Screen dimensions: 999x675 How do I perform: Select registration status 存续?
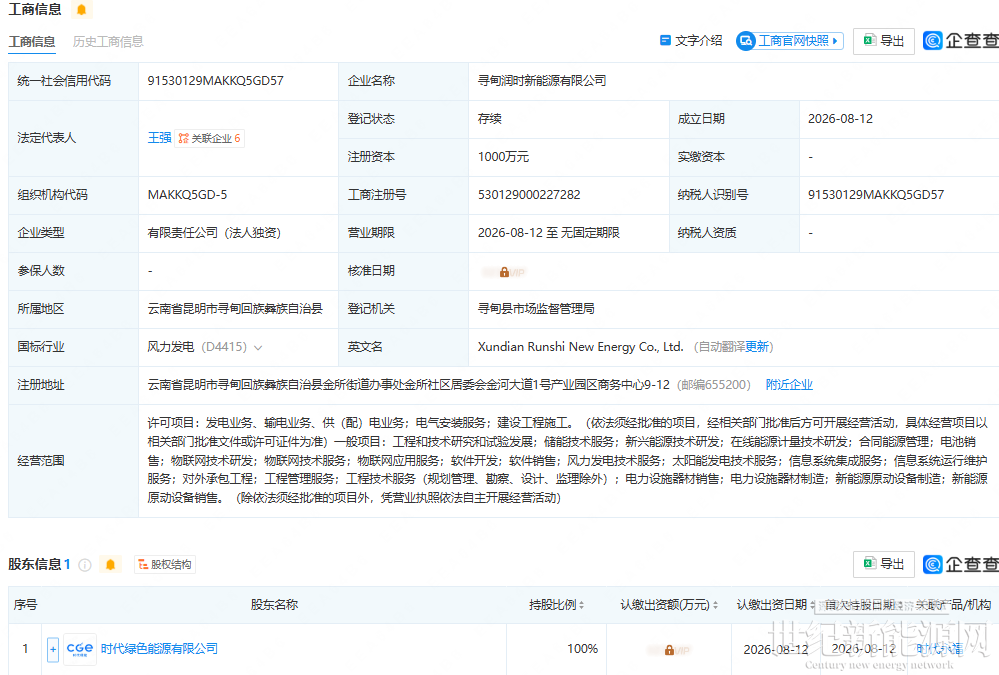[x=490, y=119]
